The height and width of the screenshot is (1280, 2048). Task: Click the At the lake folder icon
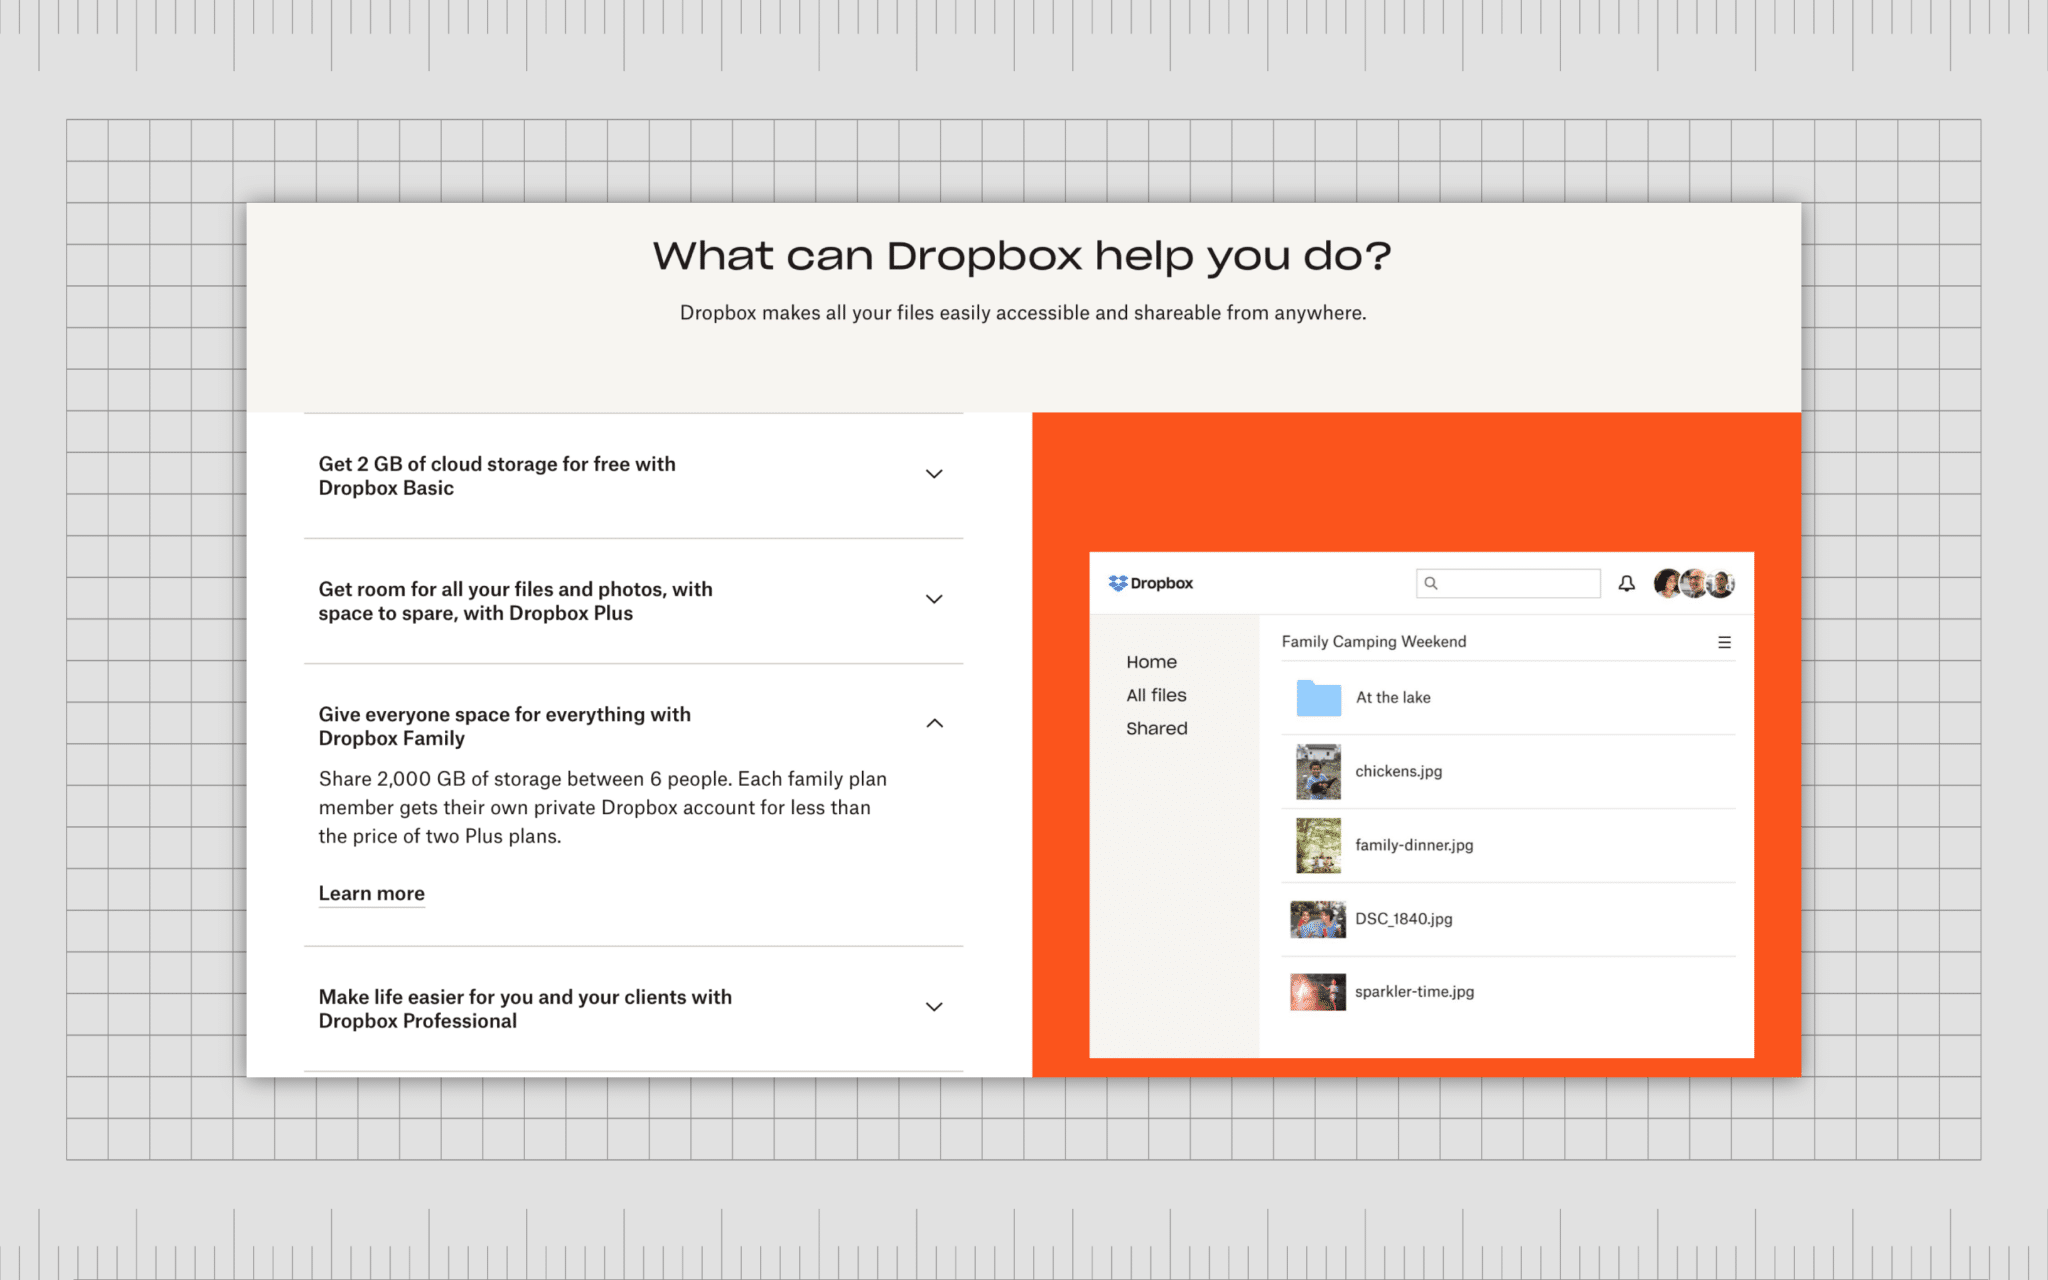[1318, 697]
